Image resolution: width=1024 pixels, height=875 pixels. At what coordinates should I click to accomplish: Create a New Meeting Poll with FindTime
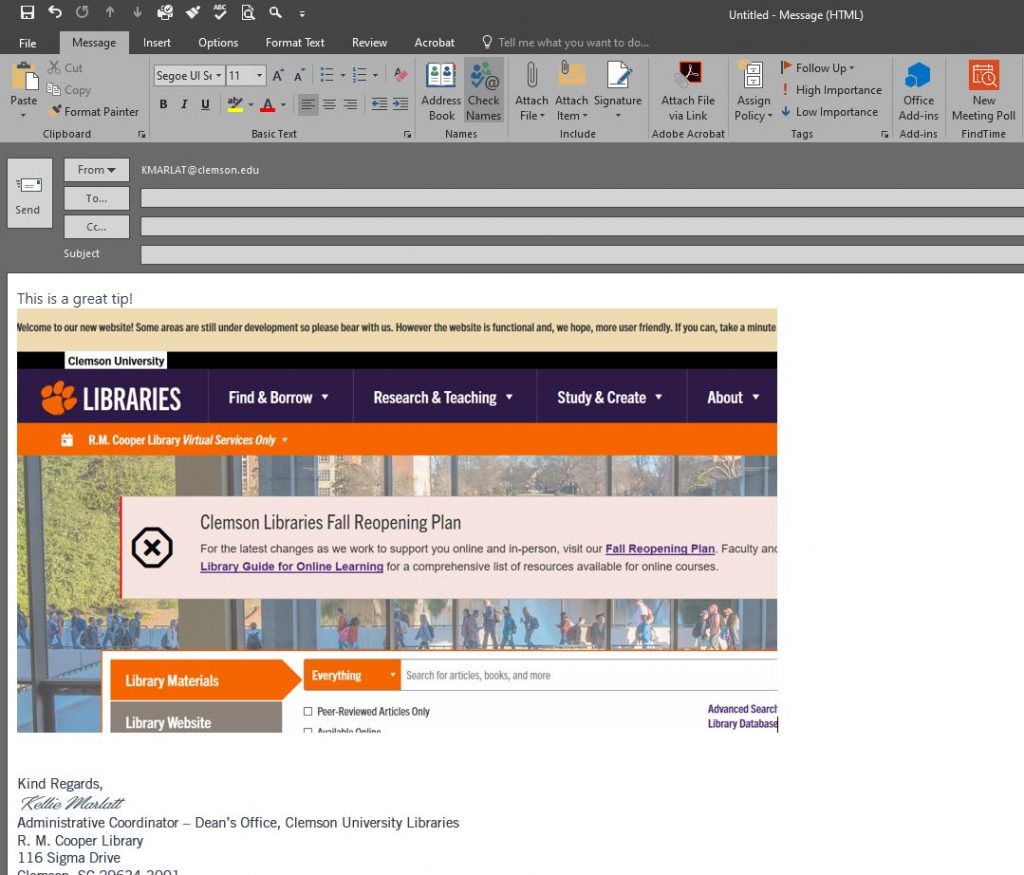click(x=984, y=91)
